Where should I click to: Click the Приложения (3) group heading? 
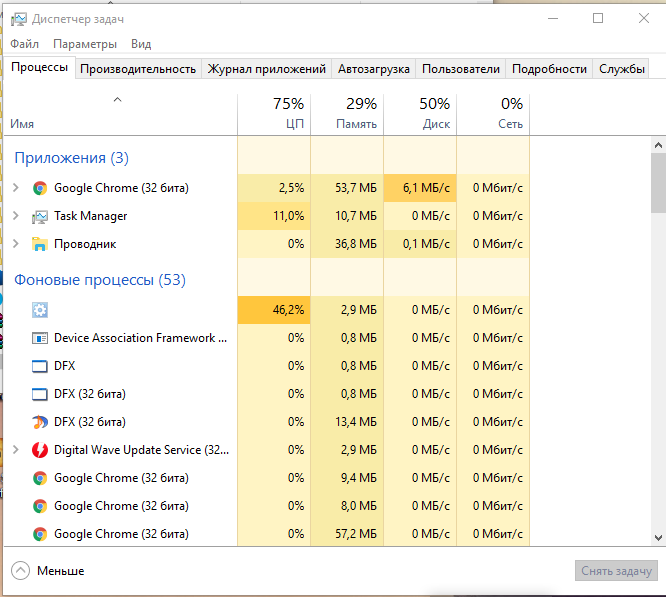(71, 158)
